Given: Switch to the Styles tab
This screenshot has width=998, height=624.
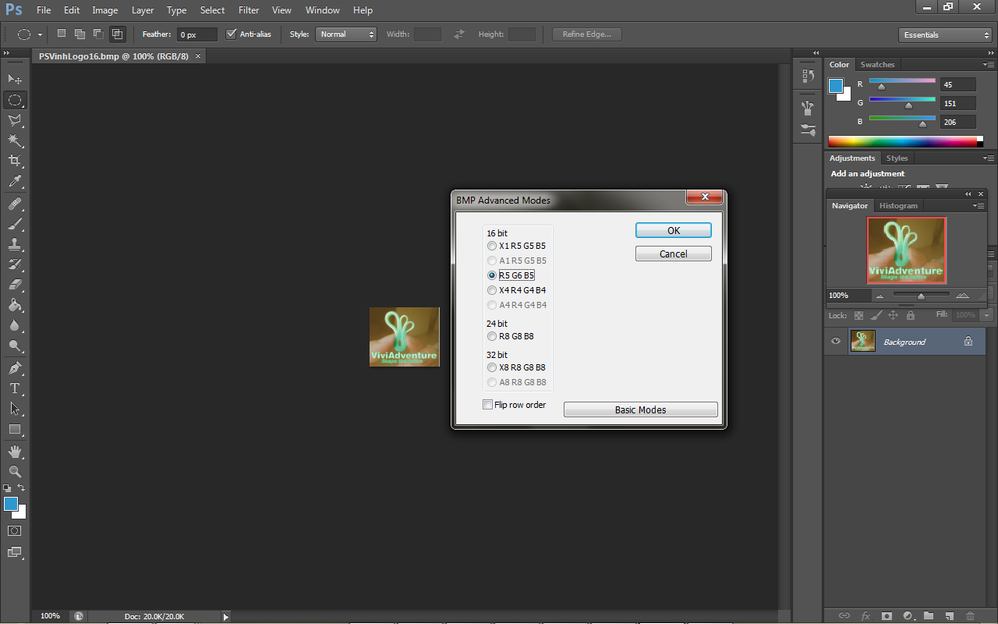Looking at the screenshot, I should pos(897,158).
